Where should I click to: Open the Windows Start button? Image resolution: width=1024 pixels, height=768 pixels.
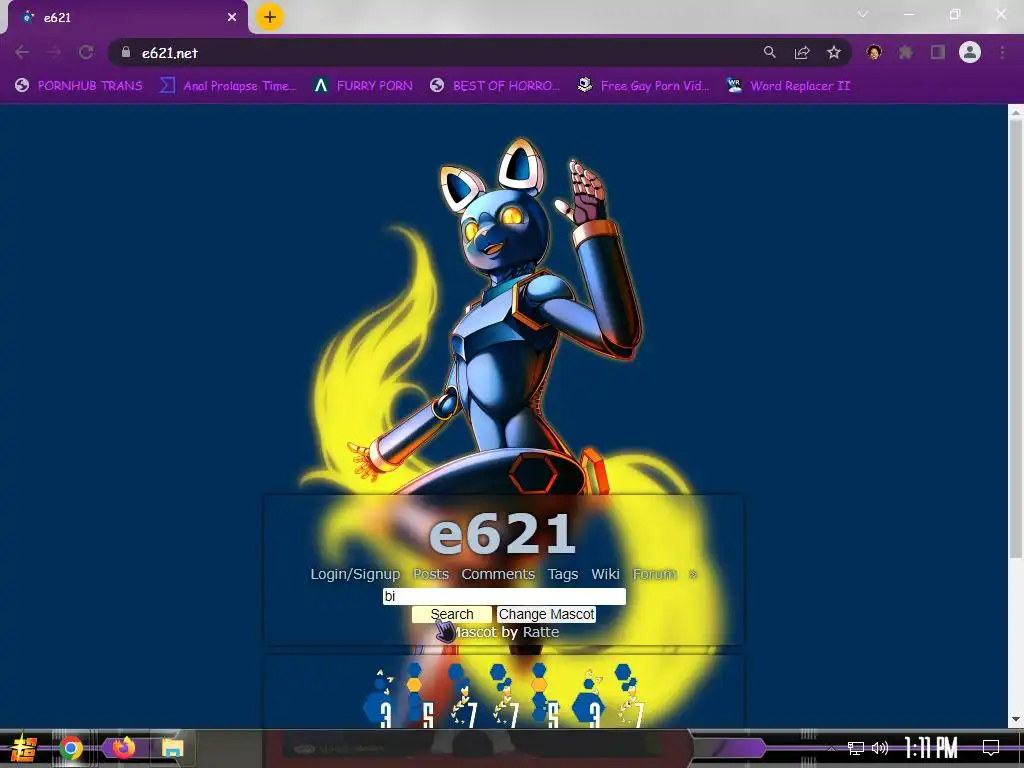click(x=24, y=748)
